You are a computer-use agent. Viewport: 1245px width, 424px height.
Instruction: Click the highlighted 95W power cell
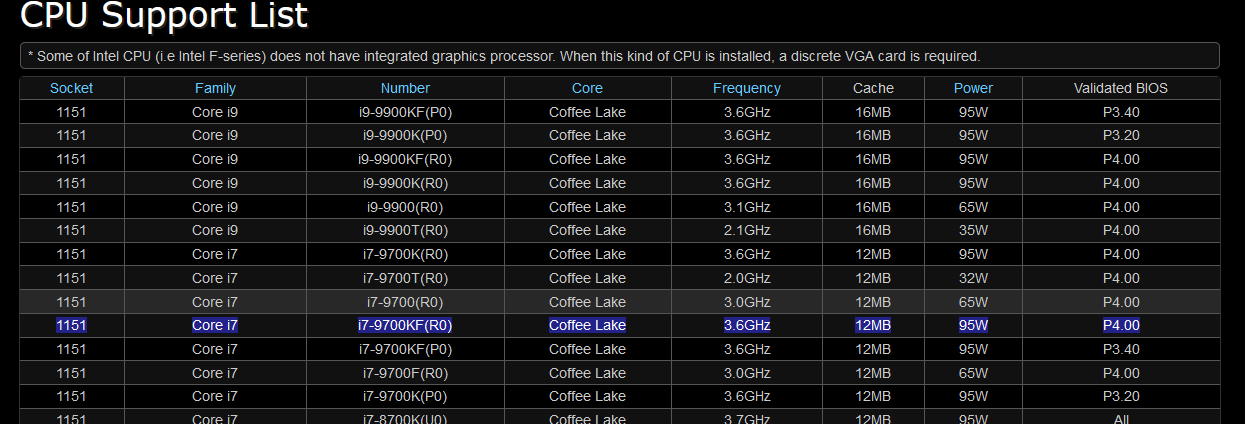[973, 325]
